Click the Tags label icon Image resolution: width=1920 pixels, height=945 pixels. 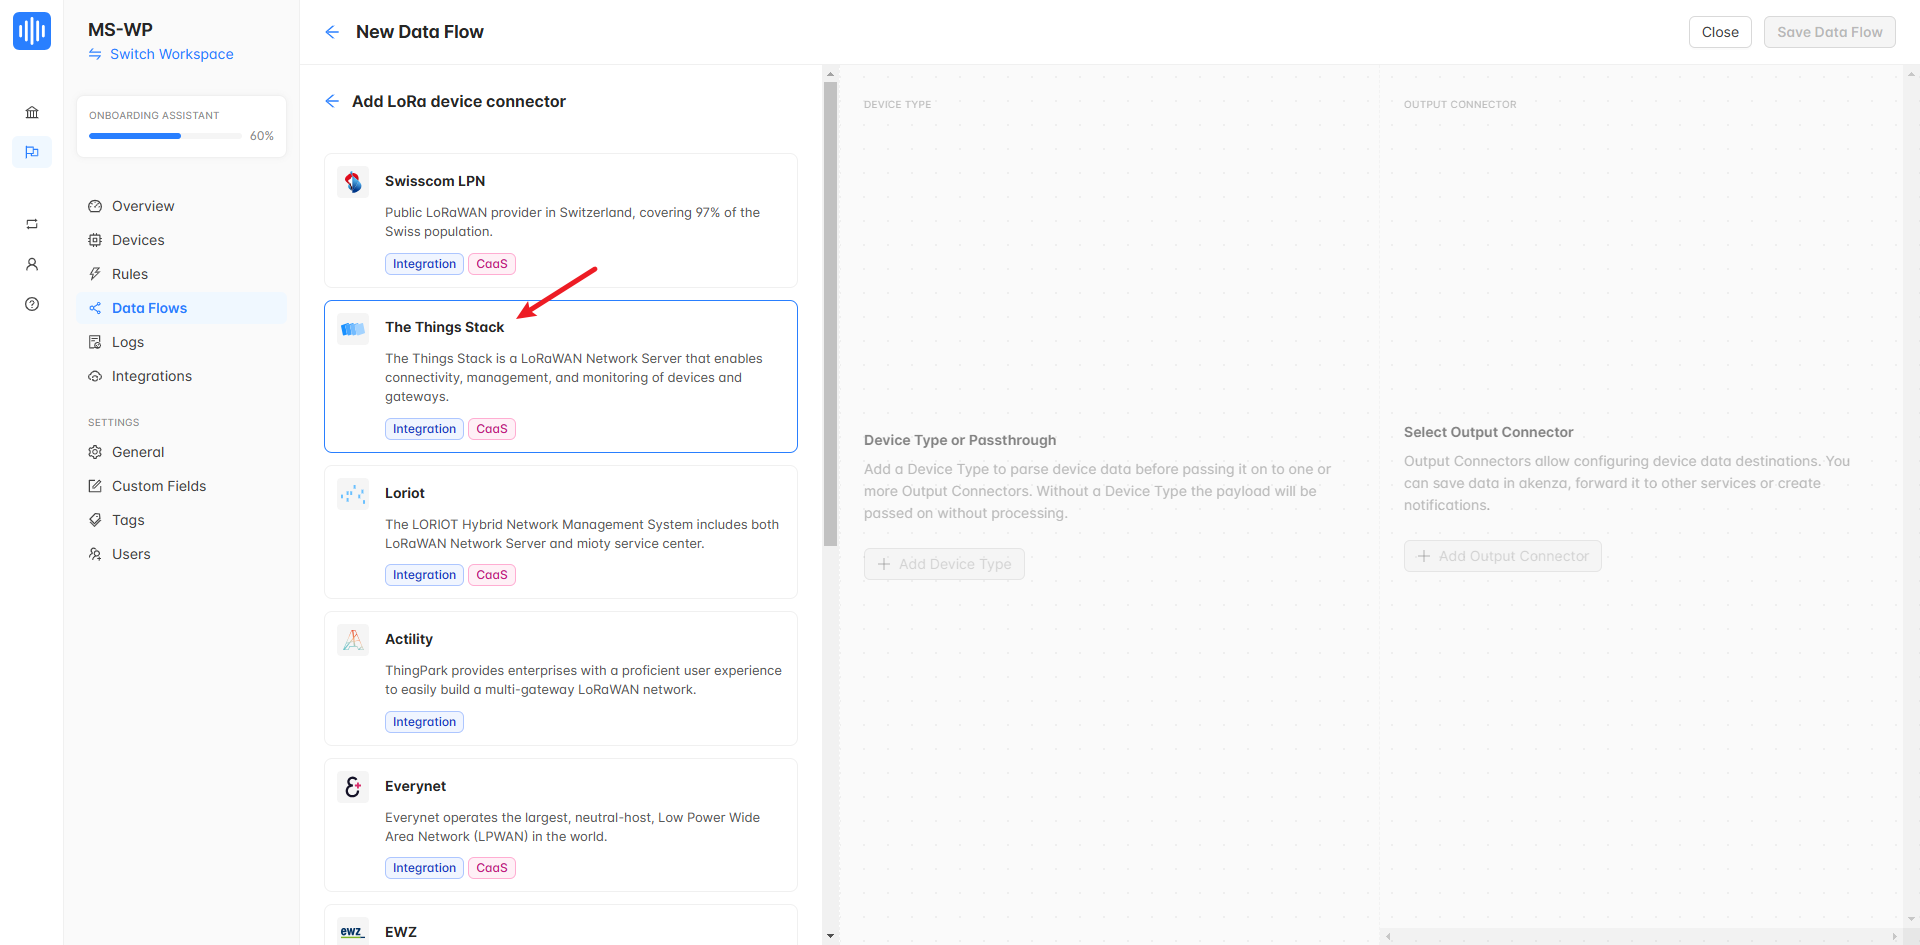(x=95, y=520)
